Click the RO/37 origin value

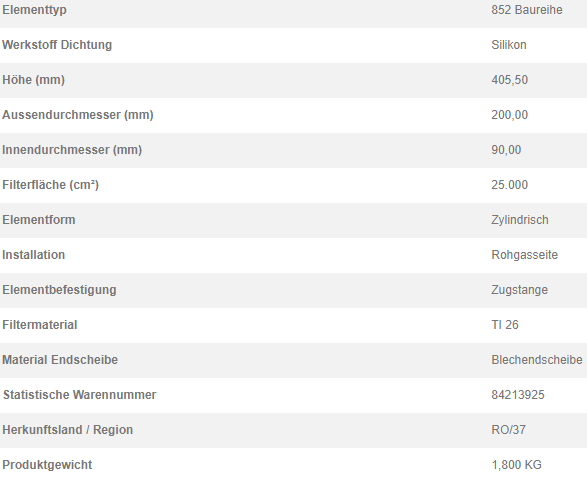(x=508, y=430)
